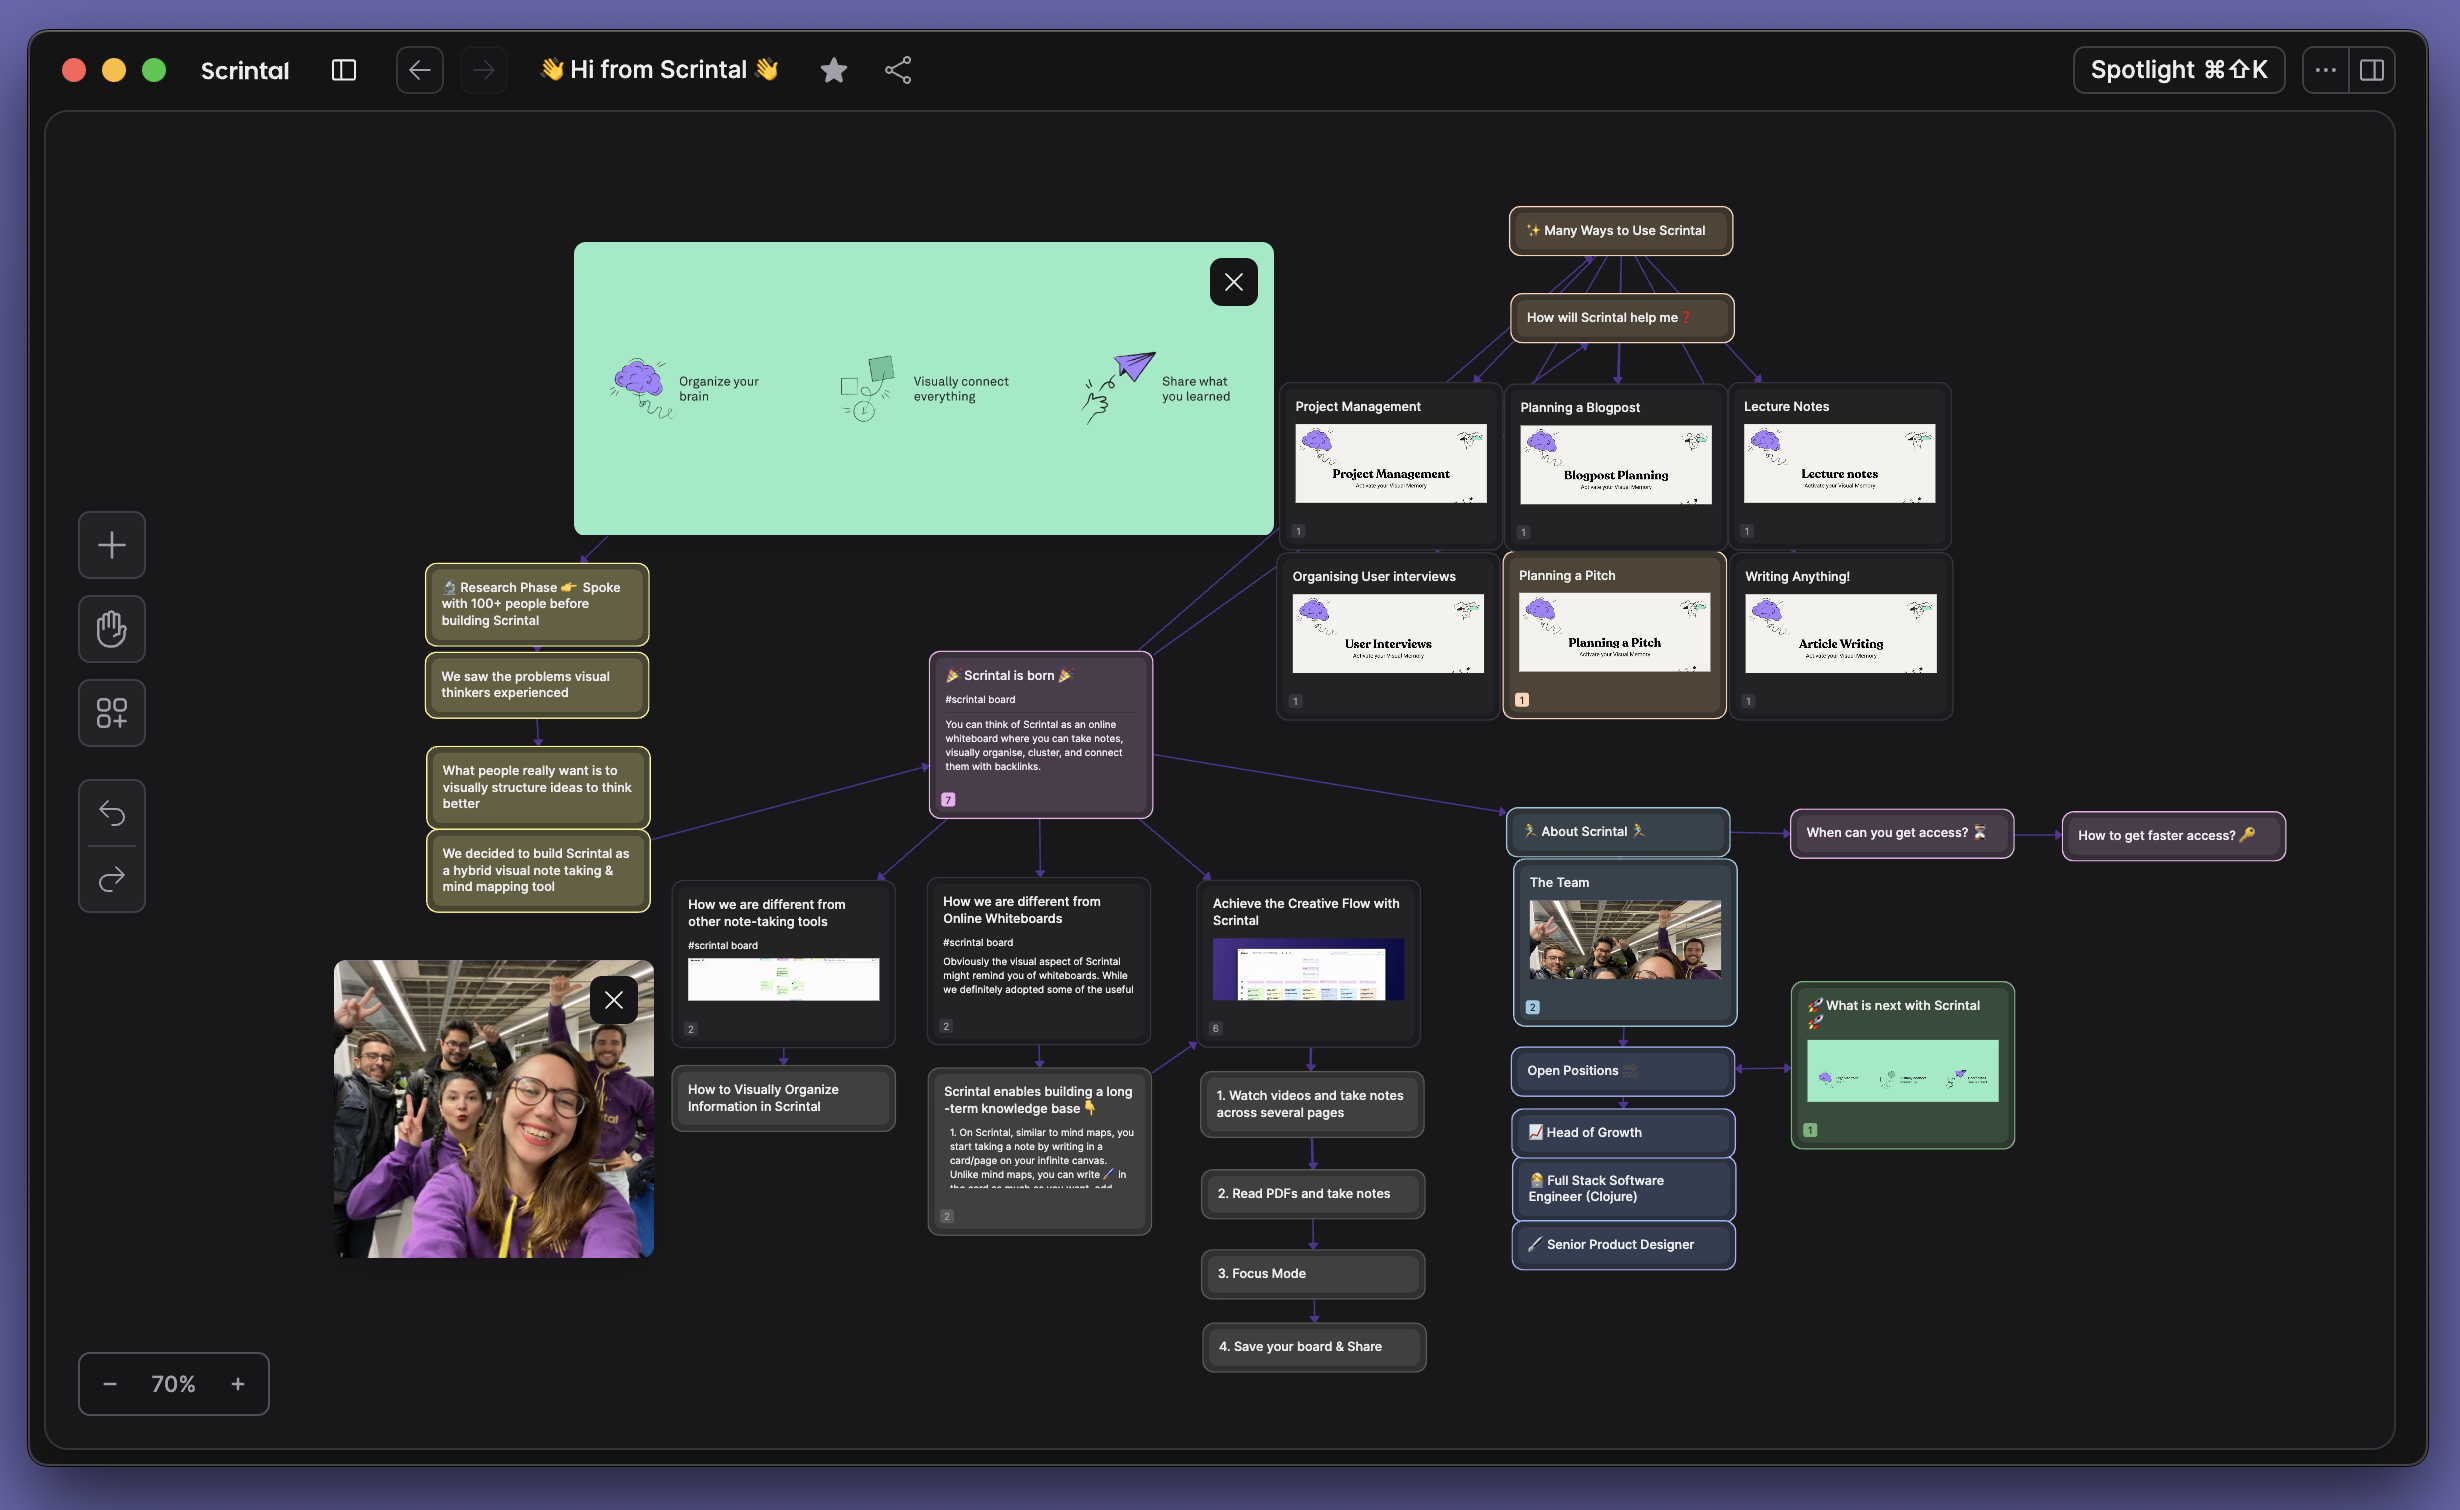Open the add elements grid icon in sidebar
2460x1510 pixels.
111,712
